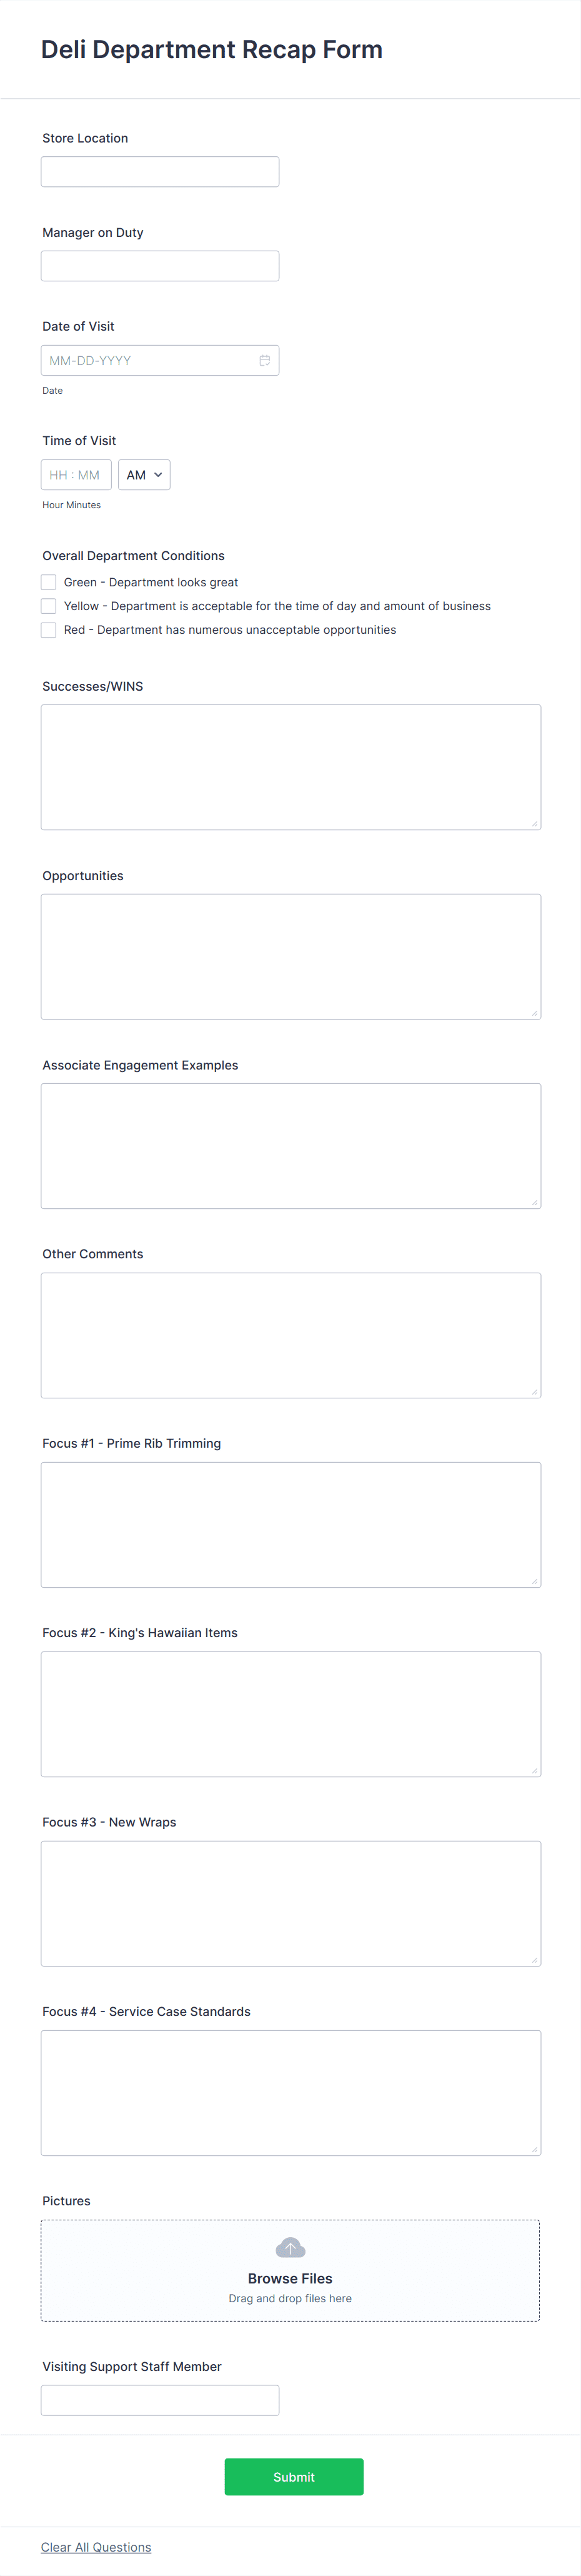The image size is (581, 2576).
Task: Click the Associate Engagement Examples text area
Action: (290, 1145)
